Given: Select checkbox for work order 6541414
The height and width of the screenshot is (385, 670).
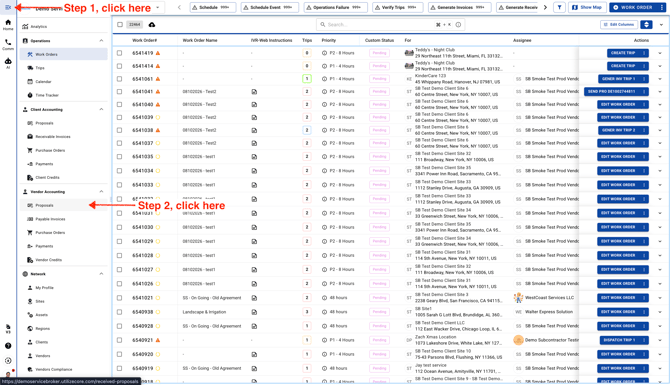Looking at the screenshot, I should [120, 66].
